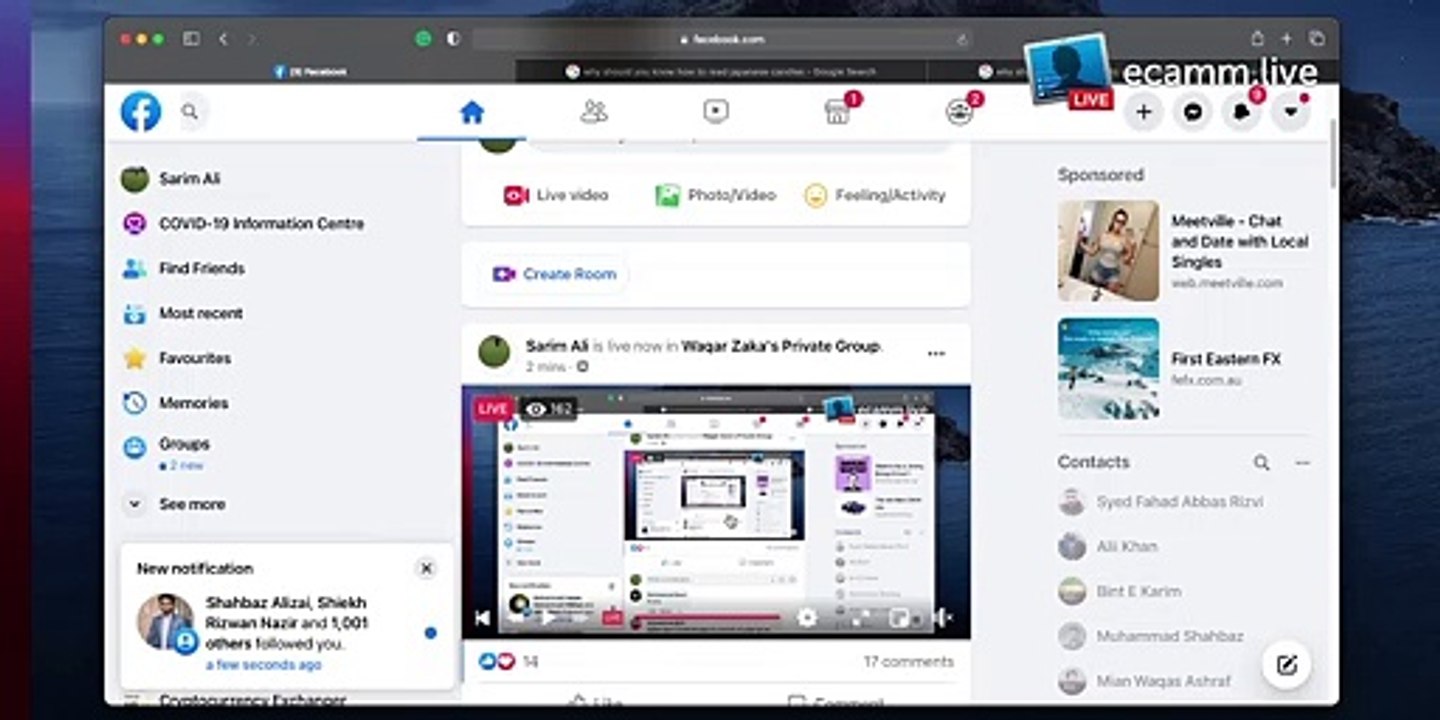Click the Safari sidebar toggle icon
Viewport: 1440px width, 720px height.
pos(191,39)
